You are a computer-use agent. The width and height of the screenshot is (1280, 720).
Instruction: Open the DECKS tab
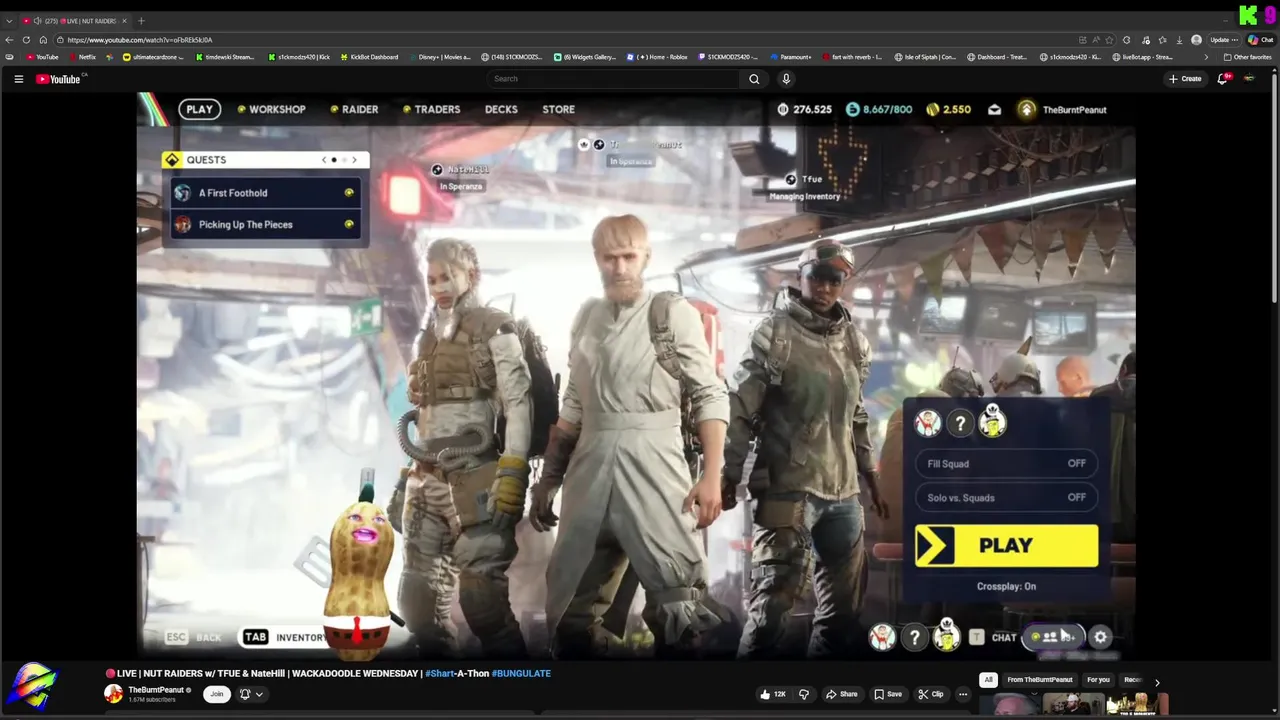pos(501,110)
